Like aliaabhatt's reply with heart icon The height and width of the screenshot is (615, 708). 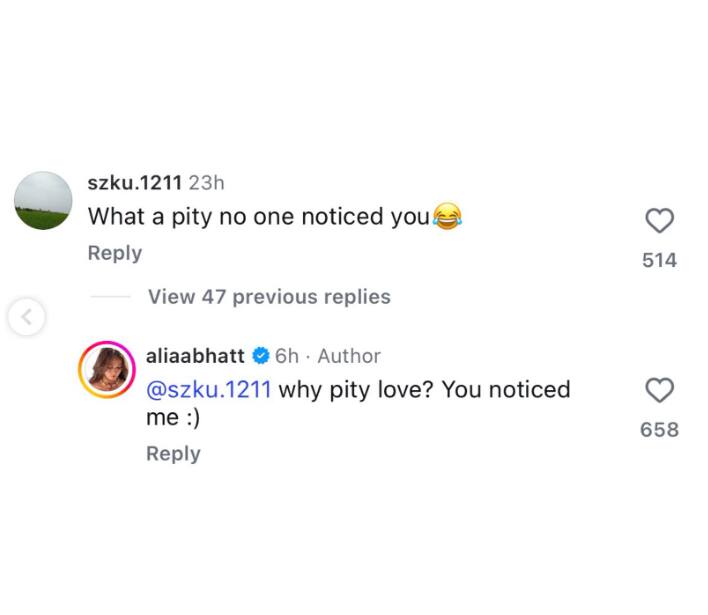pyautogui.click(x=659, y=390)
